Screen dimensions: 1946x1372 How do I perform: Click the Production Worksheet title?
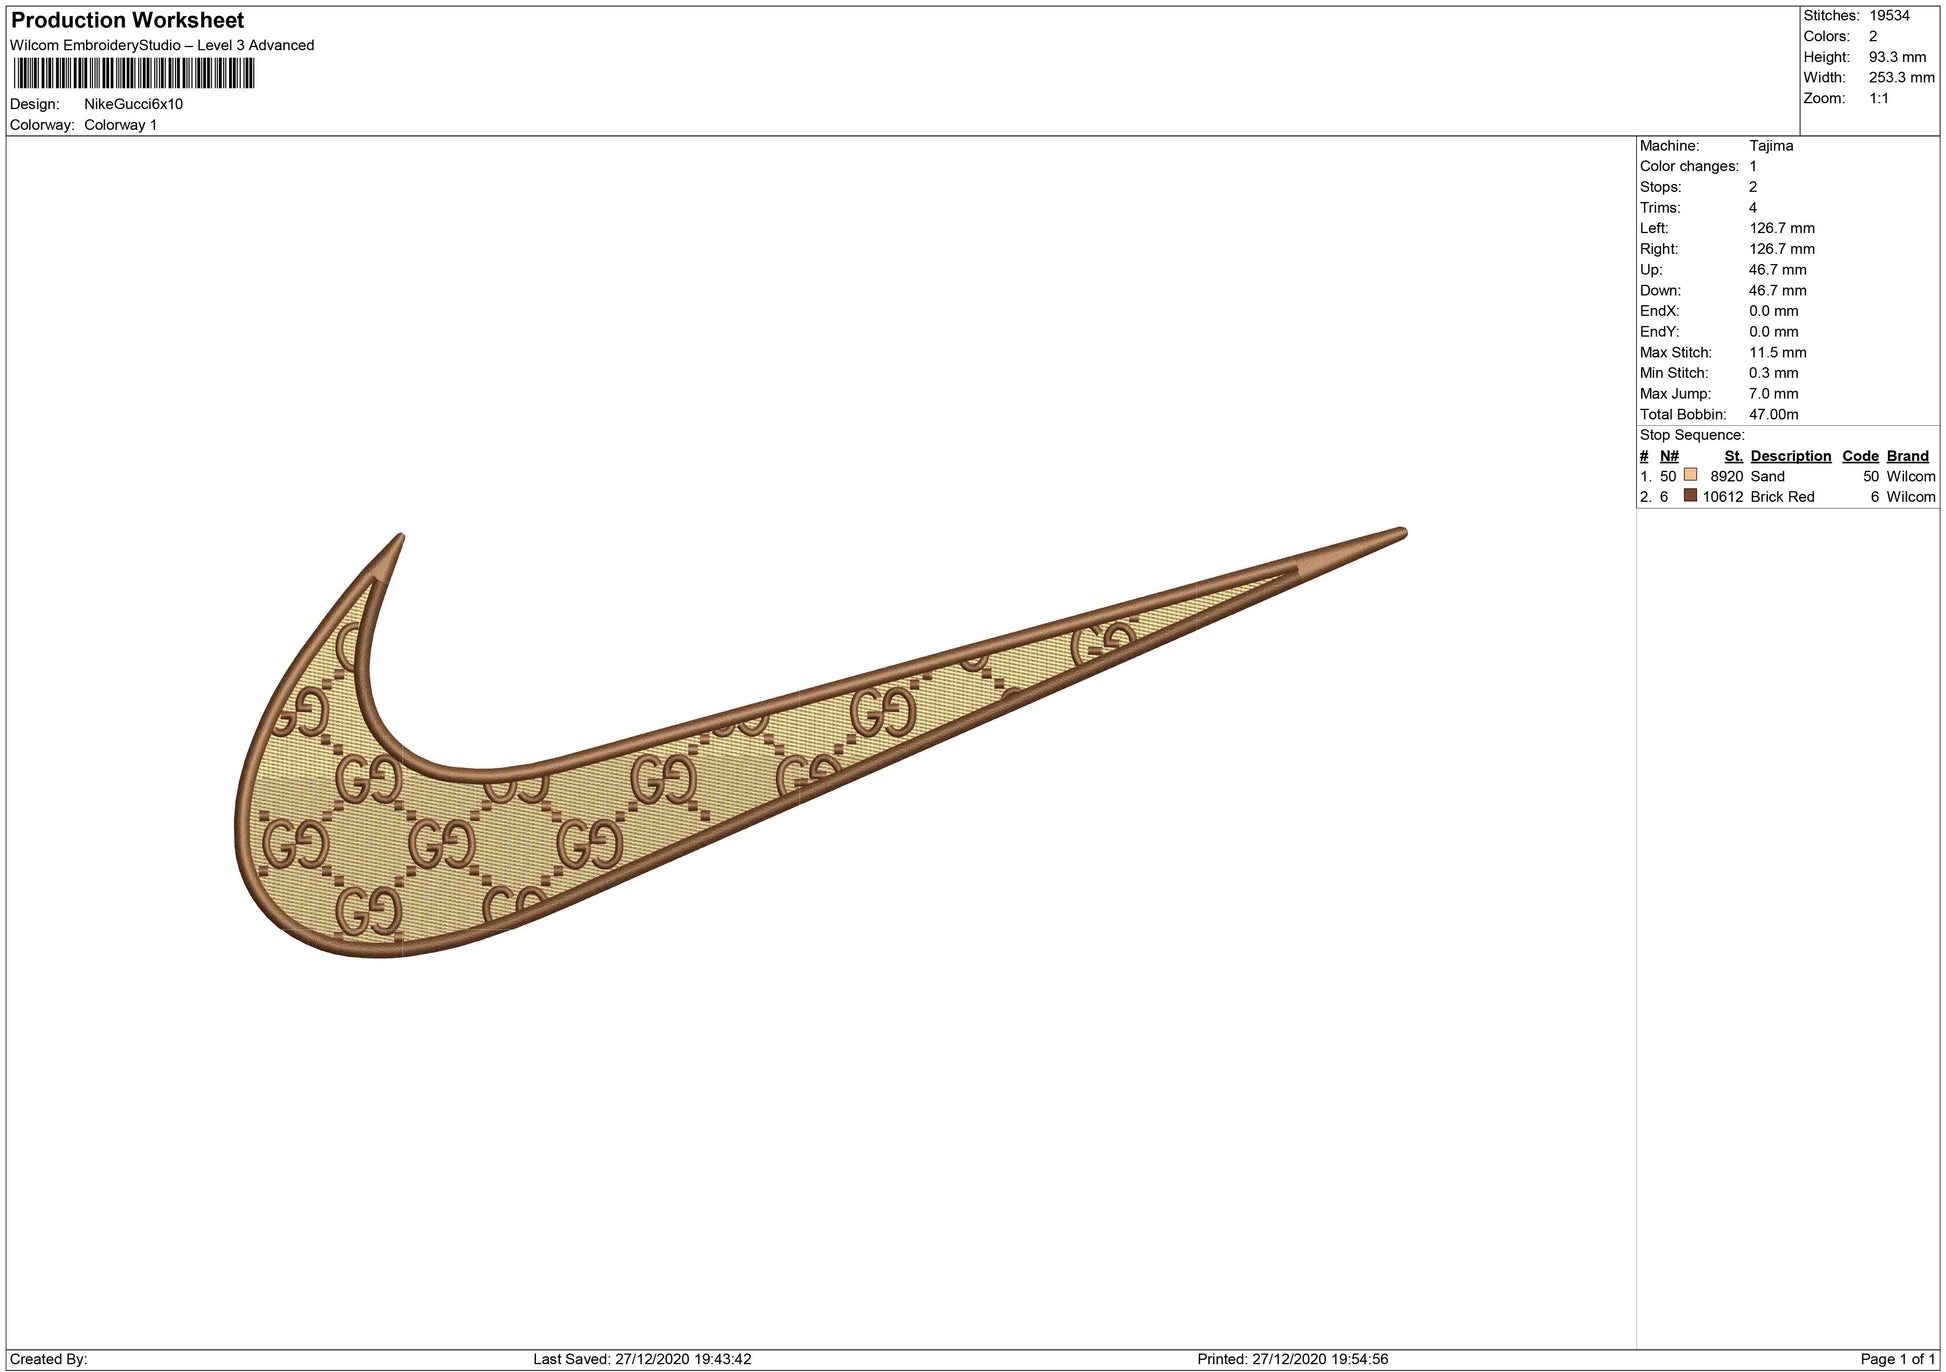click(128, 20)
